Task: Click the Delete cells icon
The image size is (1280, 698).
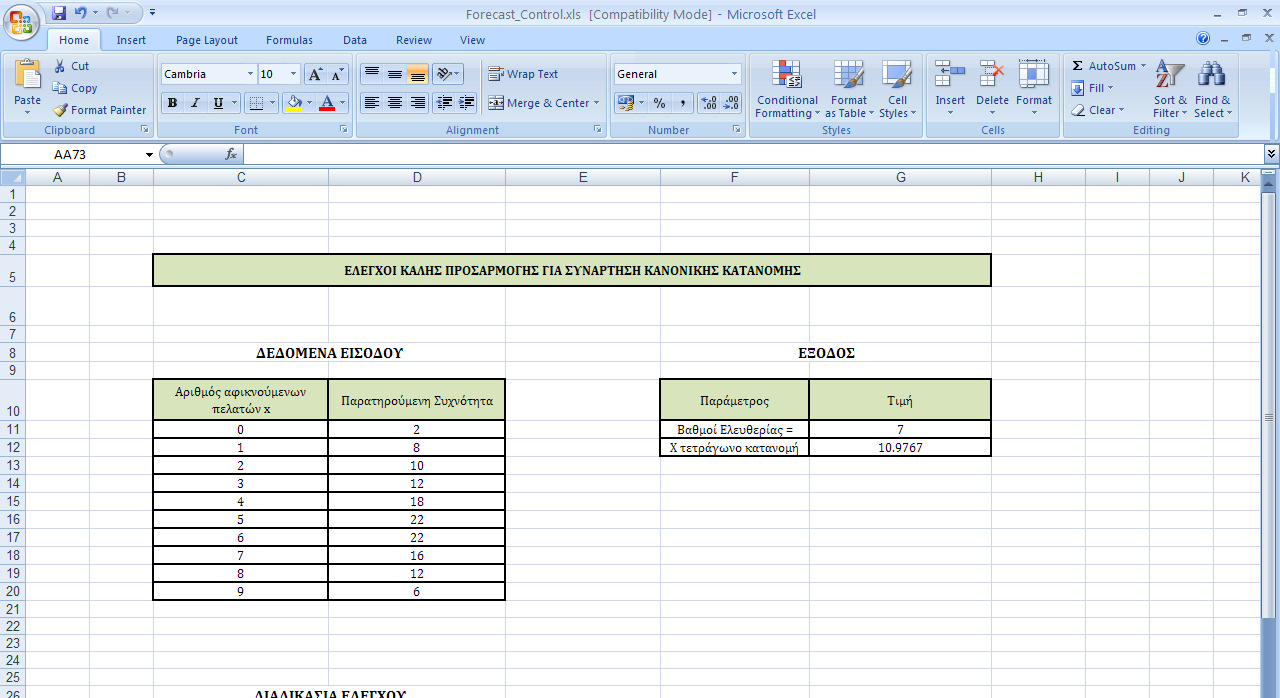Action: click(992, 75)
